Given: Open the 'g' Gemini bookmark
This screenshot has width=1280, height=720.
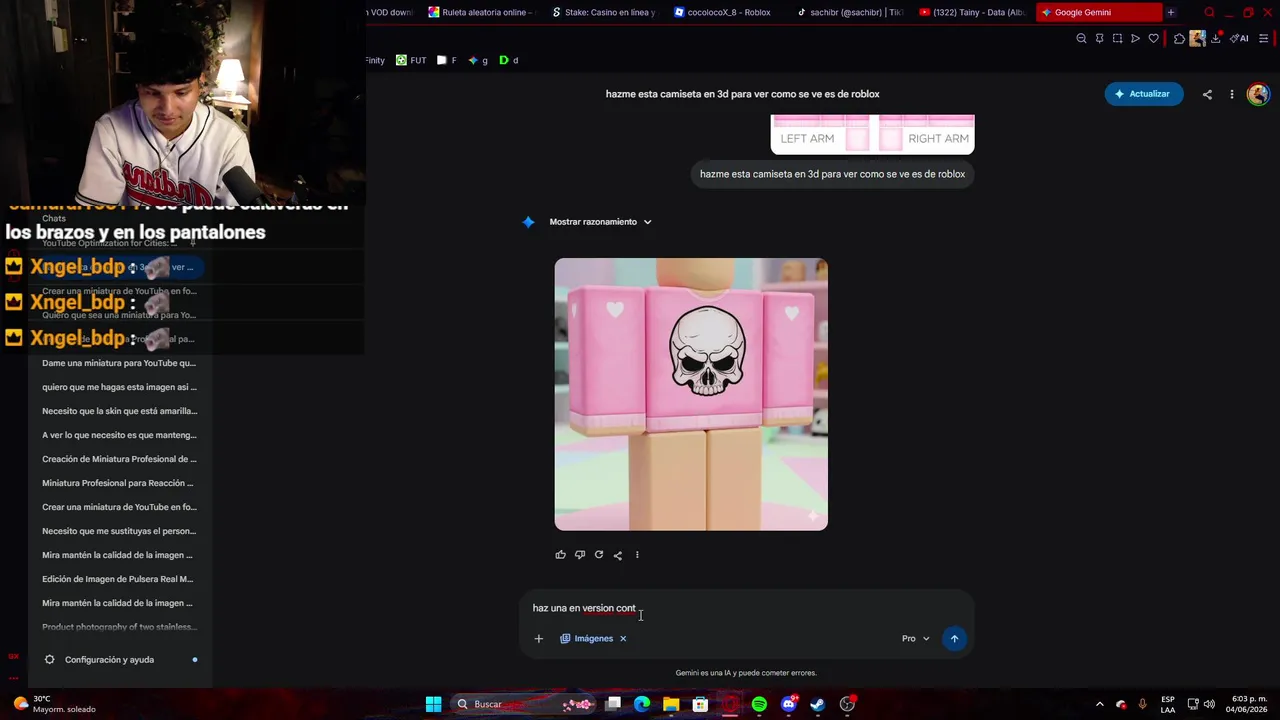Looking at the screenshot, I should pos(478,60).
